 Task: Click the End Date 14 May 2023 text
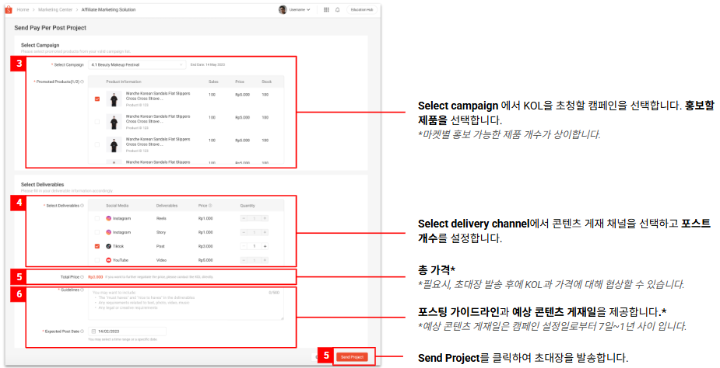coord(208,65)
